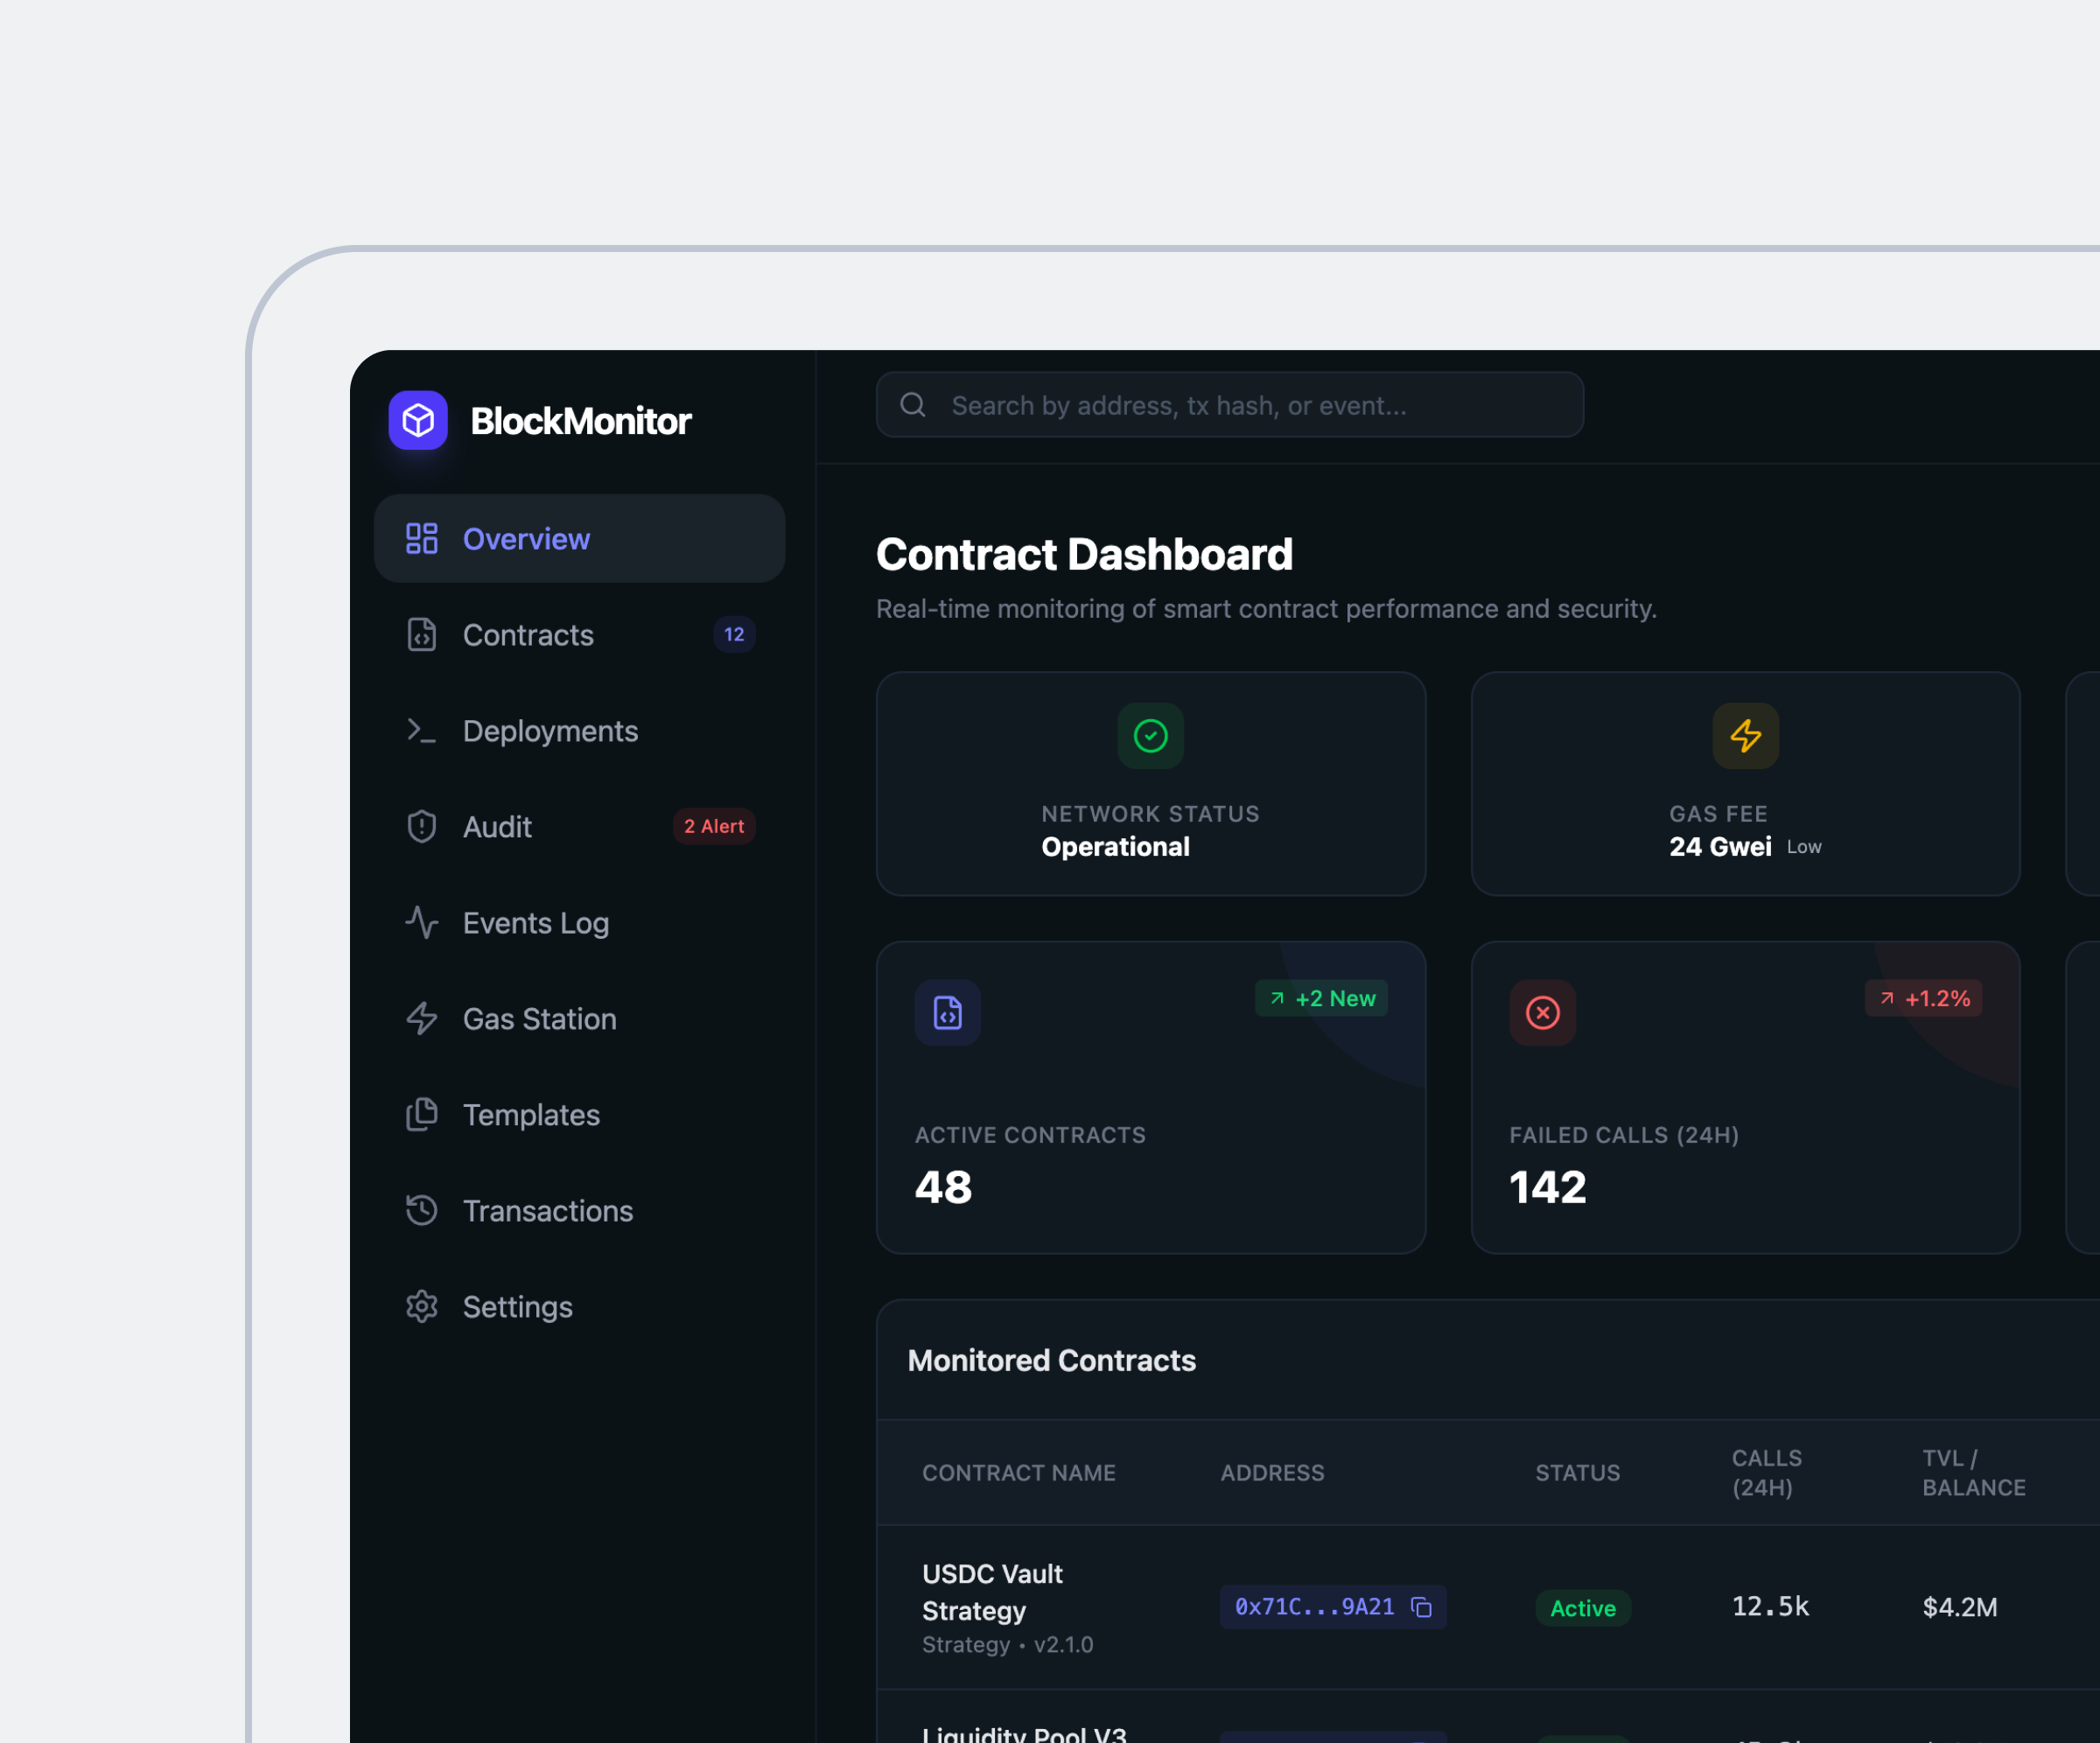Image resolution: width=2100 pixels, height=1743 pixels.
Task: Select Events Log in sidebar
Action: pos(536,923)
